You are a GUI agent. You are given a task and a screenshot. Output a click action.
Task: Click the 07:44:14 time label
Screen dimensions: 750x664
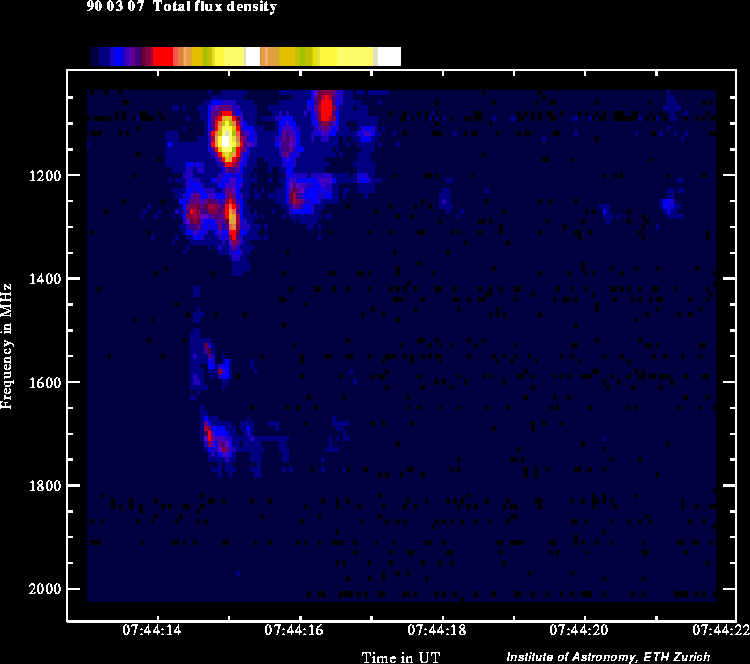tap(152, 630)
